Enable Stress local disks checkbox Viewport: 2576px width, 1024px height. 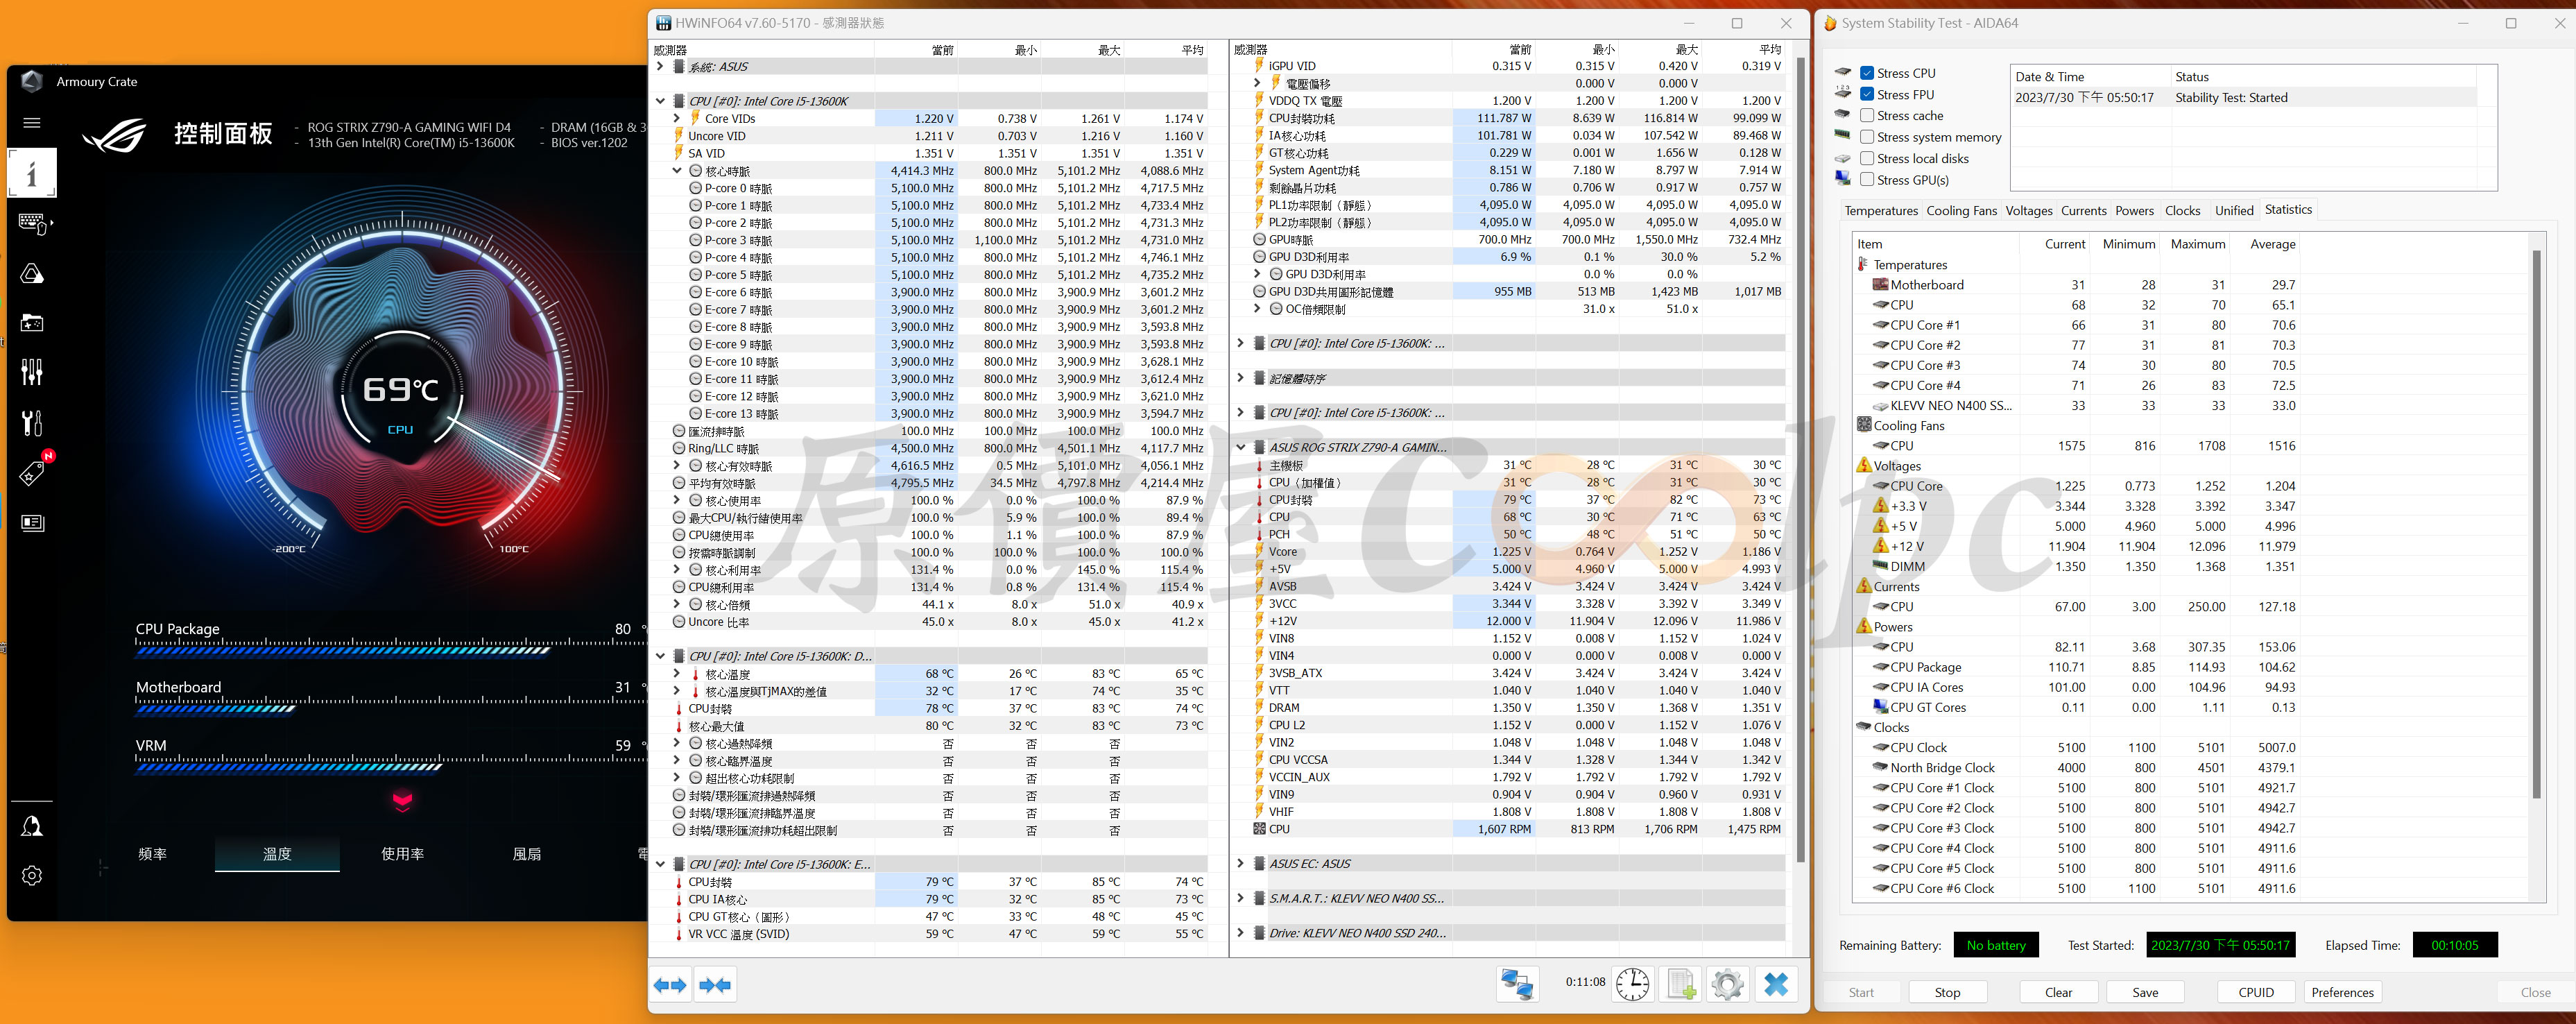(x=1867, y=158)
